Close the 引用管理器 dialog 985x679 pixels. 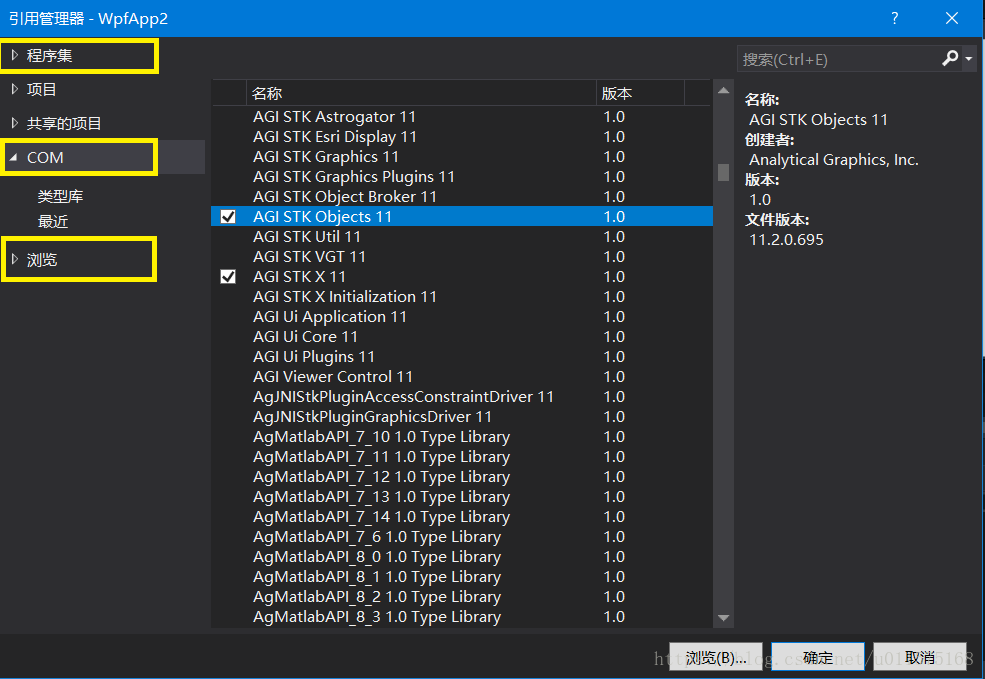(952, 18)
